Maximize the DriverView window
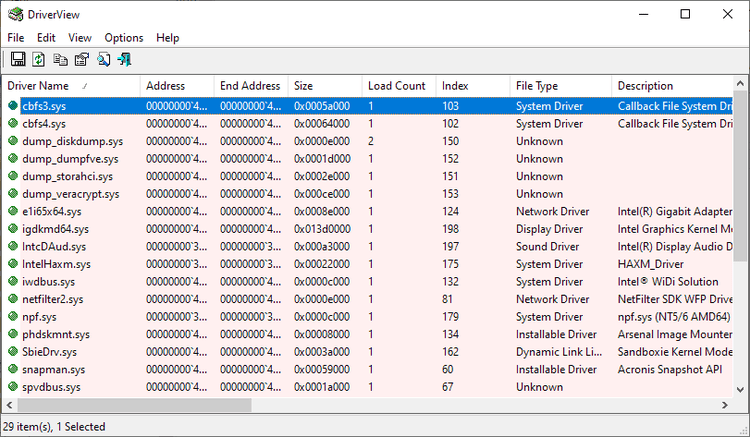The image size is (750, 437). point(685,14)
